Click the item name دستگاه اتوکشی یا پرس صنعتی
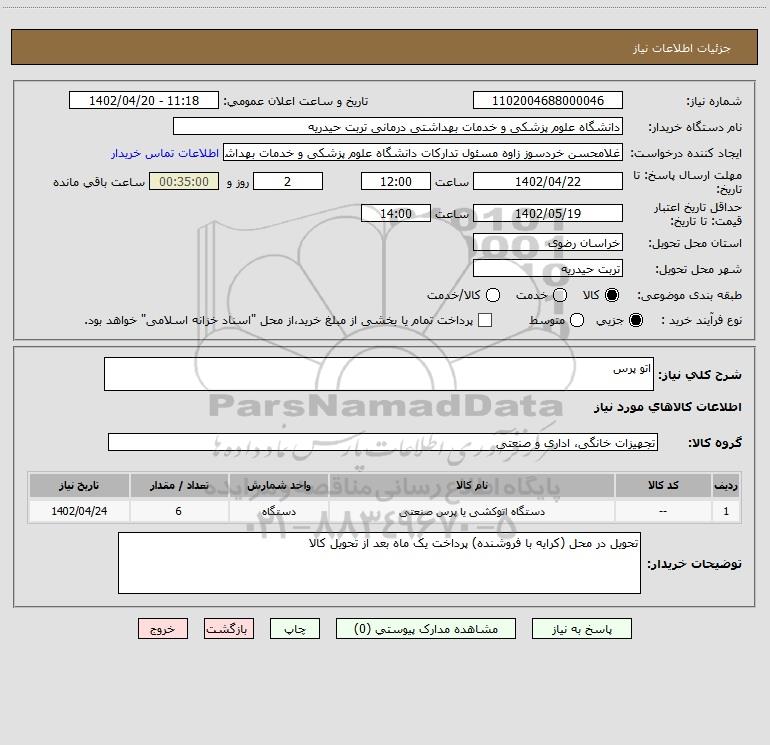 click(471, 511)
